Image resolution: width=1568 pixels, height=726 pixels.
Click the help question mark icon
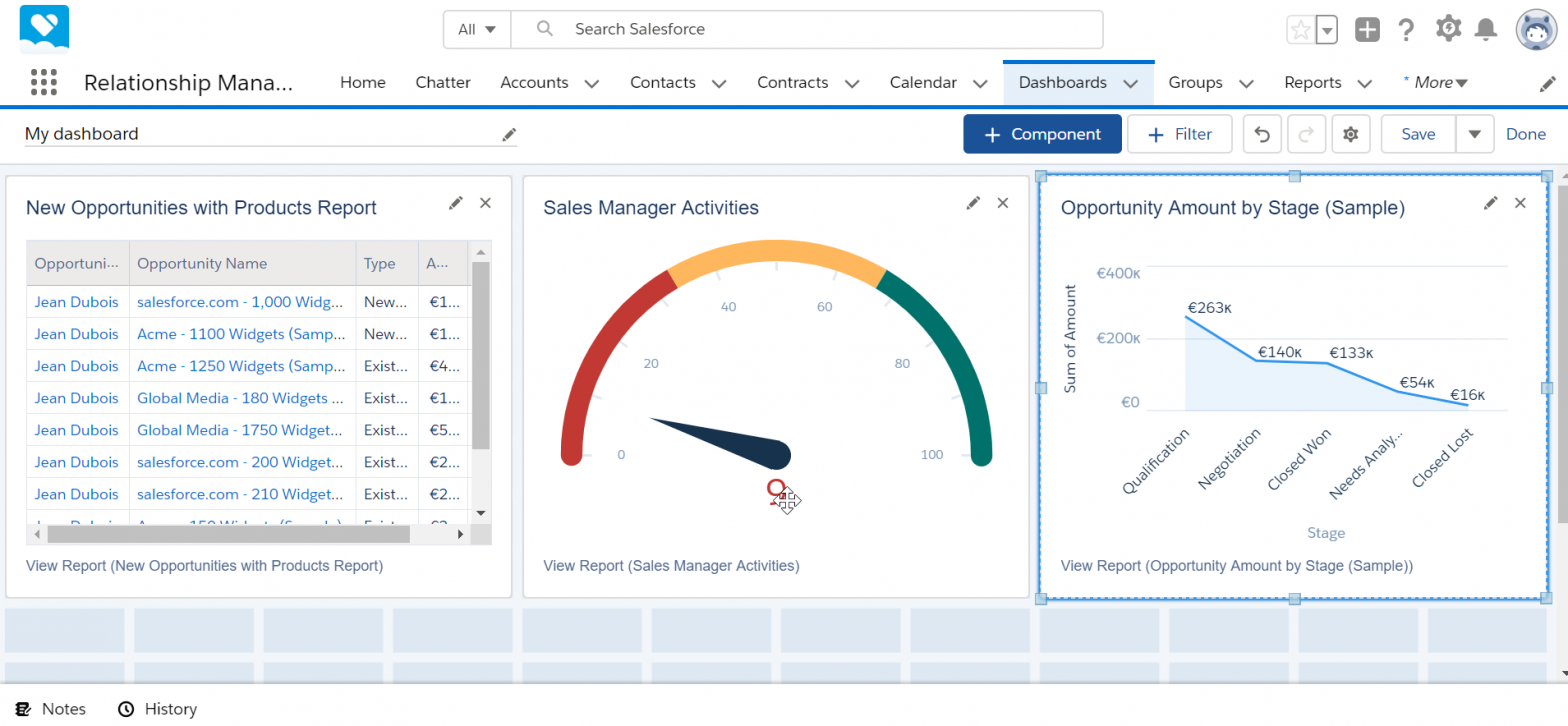1406,30
